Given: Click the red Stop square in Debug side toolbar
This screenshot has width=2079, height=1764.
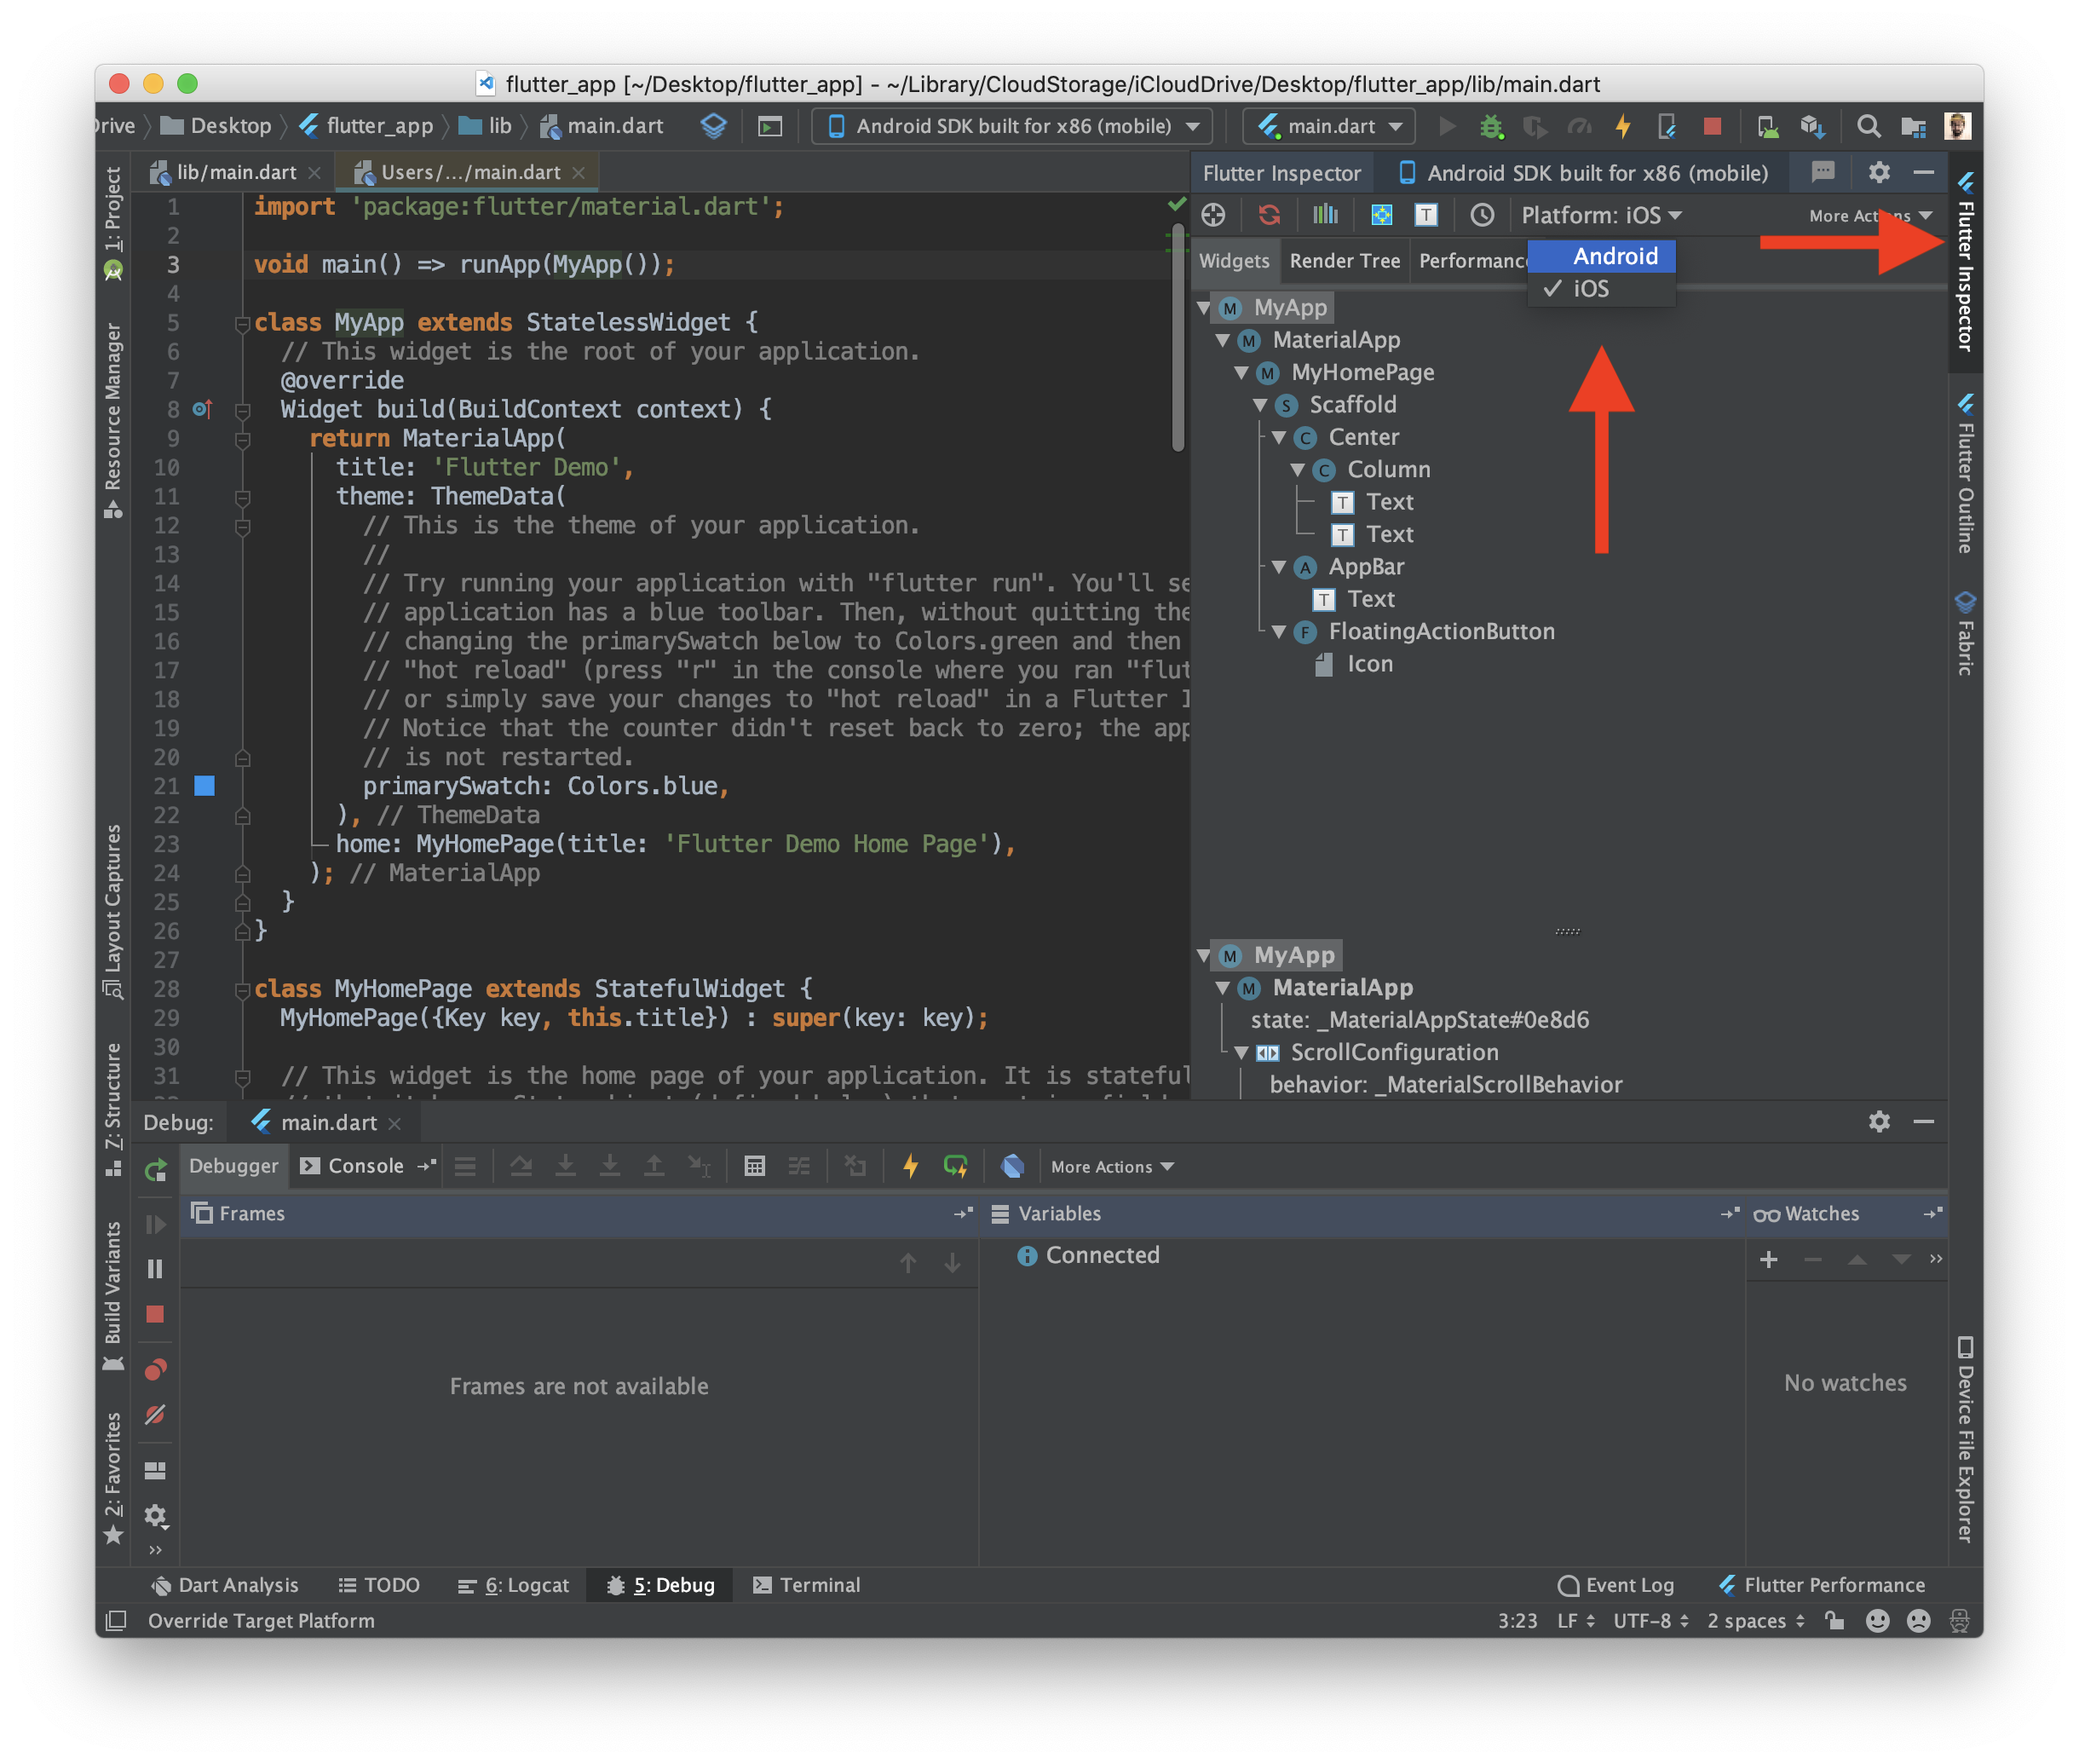Looking at the screenshot, I should coord(155,1315).
